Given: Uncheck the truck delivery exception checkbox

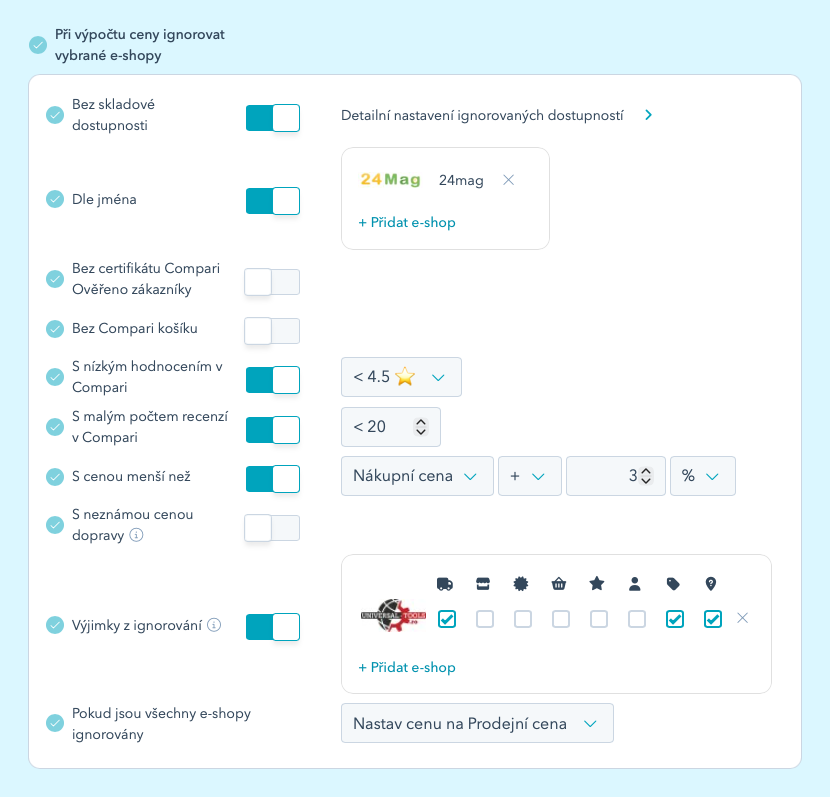Looking at the screenshot, I should tap(447, 619).
